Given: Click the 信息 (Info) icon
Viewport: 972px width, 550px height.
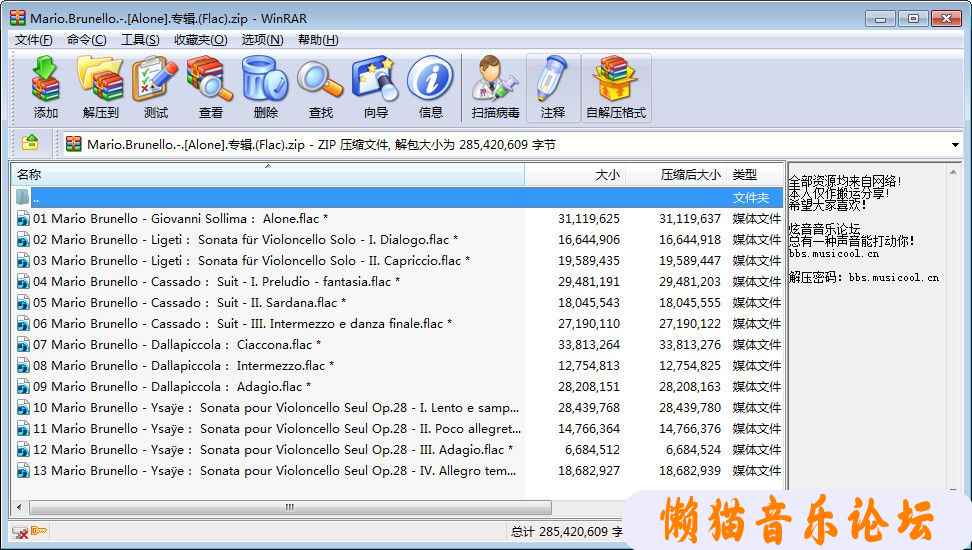Looking at the screenshot, I should point(431,79).
